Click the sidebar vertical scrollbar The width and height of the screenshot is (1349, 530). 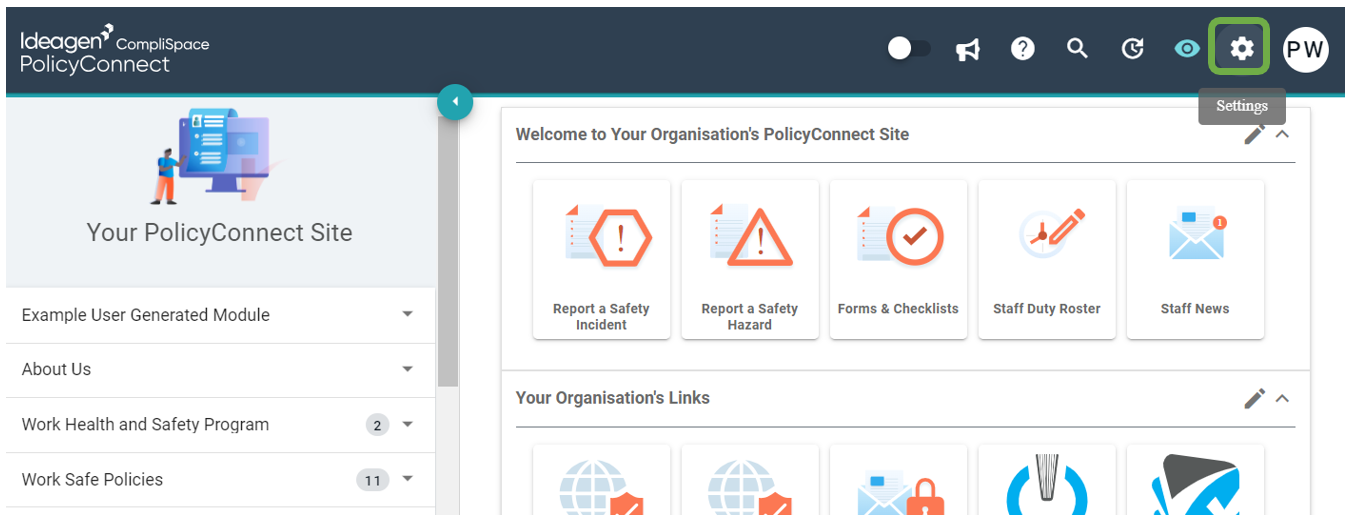448,250
